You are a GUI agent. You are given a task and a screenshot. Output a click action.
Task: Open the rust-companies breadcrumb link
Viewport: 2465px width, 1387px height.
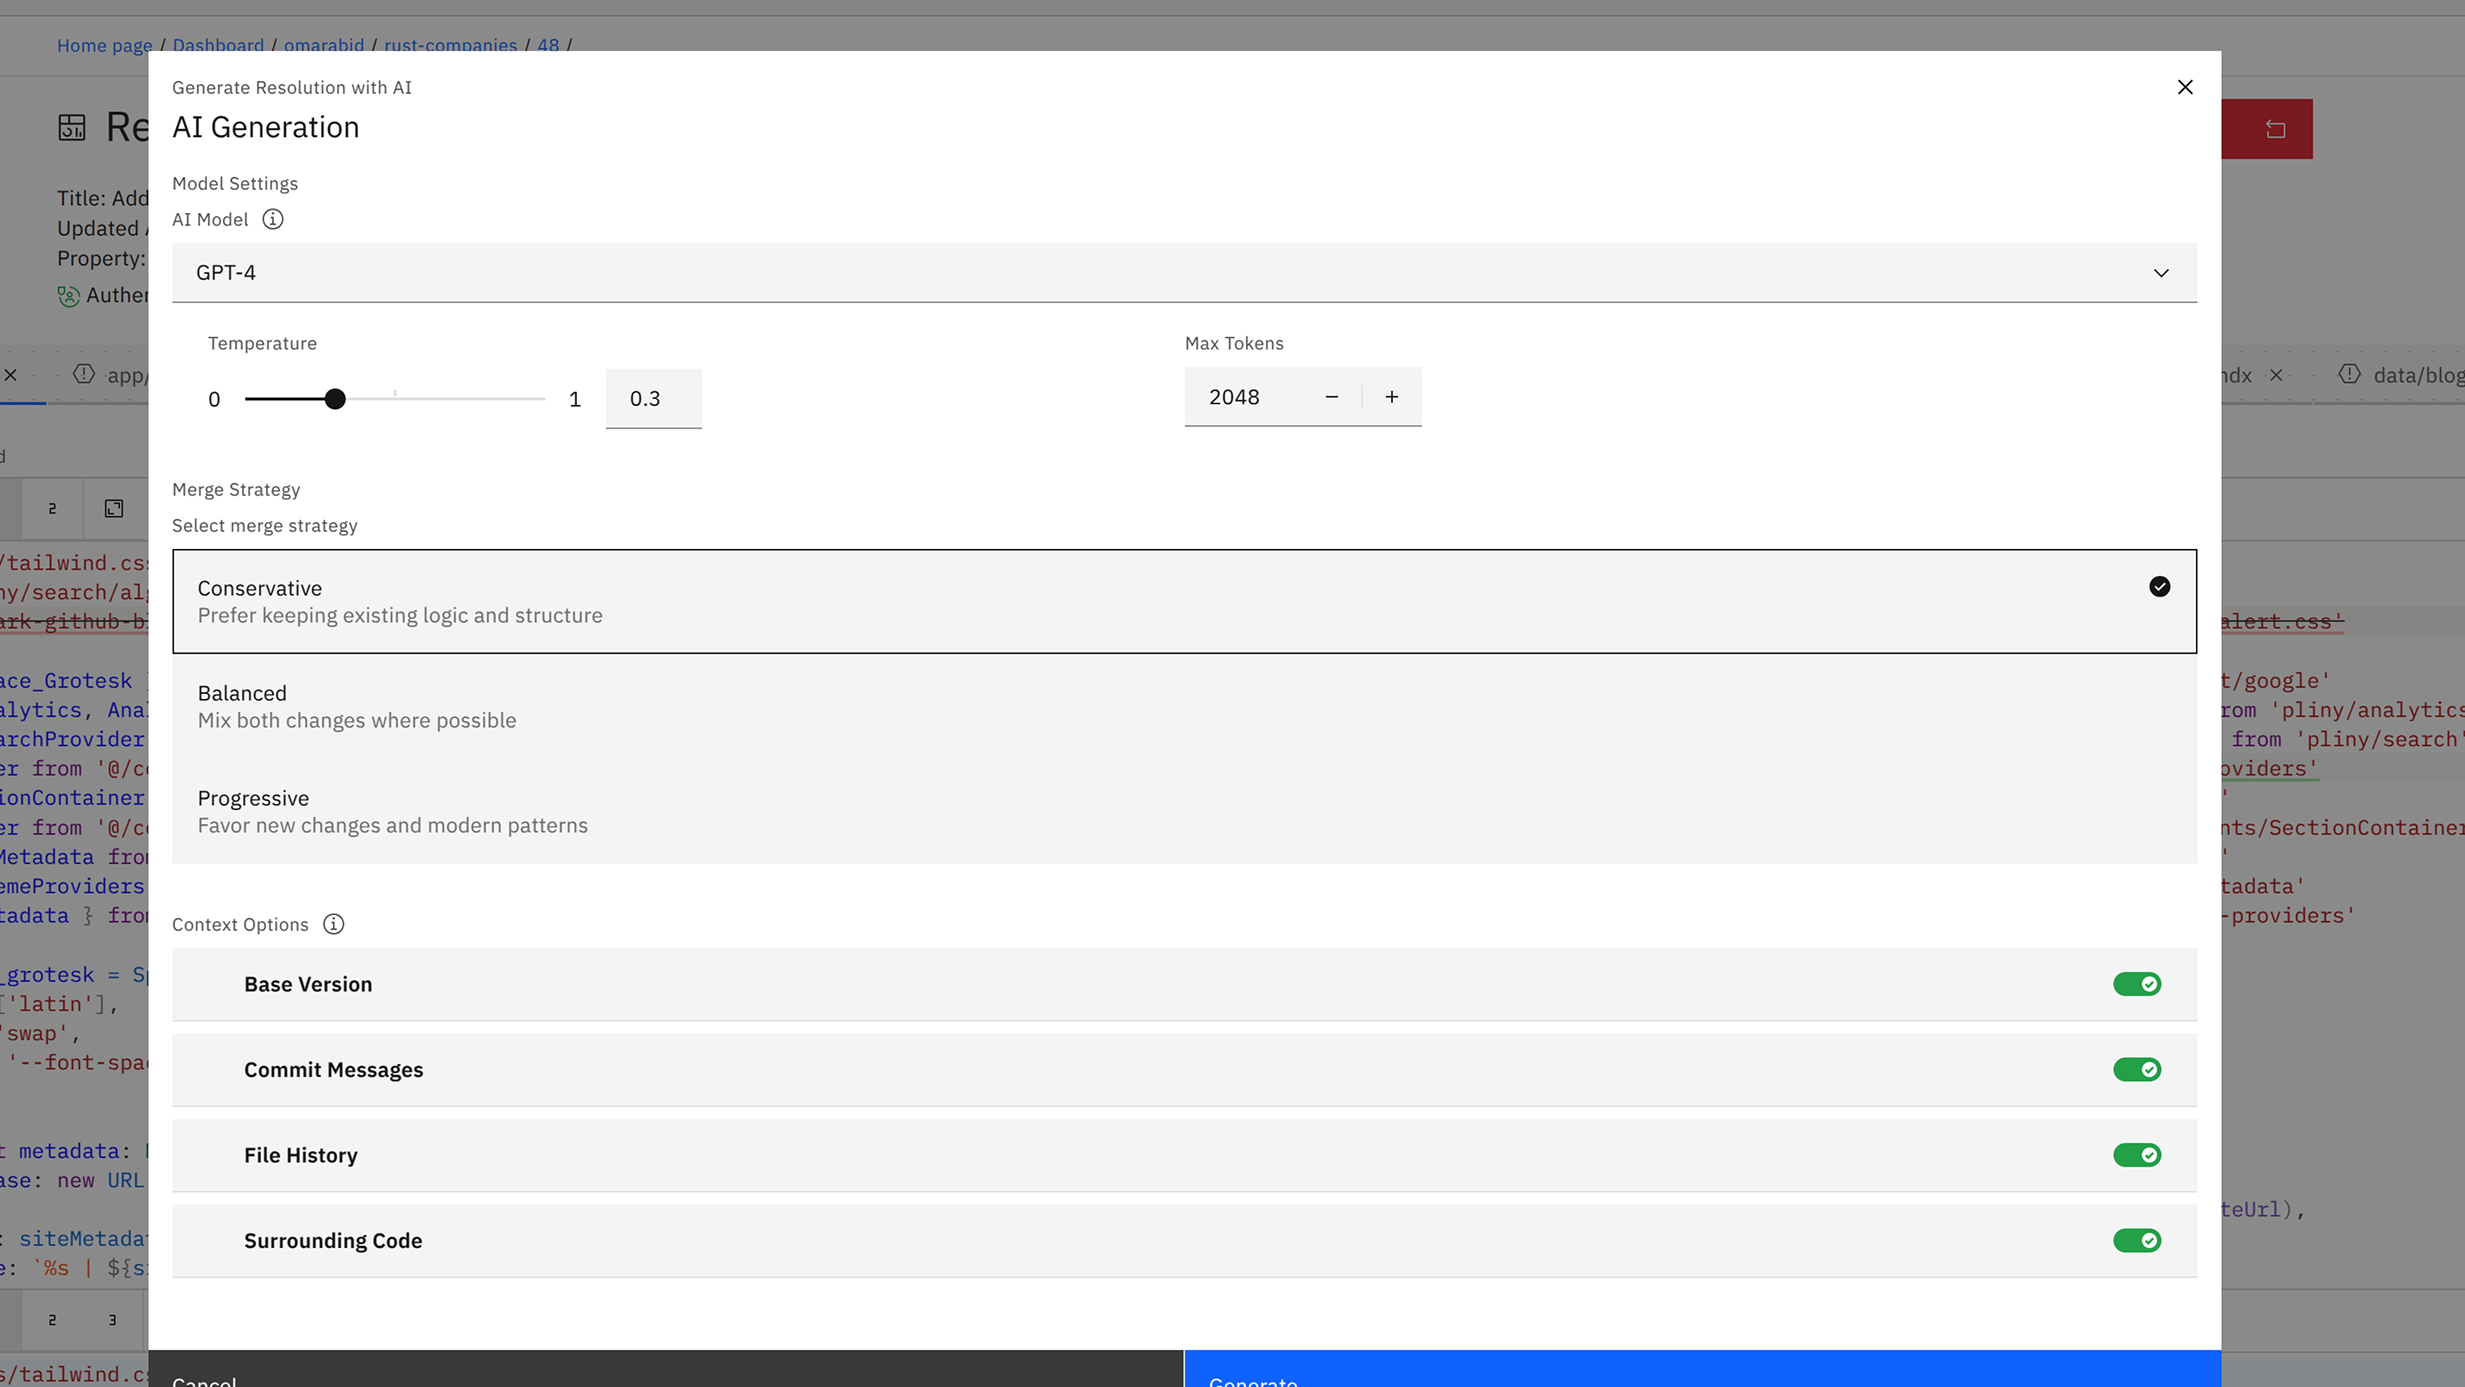coord(450,45)
